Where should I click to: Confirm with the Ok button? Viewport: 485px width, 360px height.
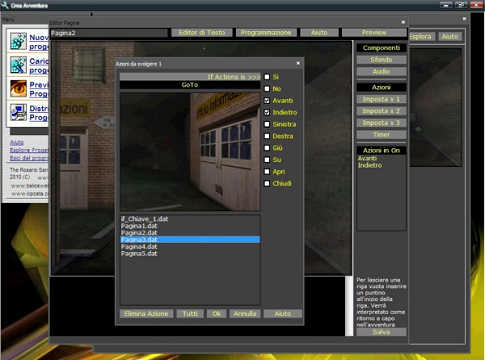click(x=216, y=314)
